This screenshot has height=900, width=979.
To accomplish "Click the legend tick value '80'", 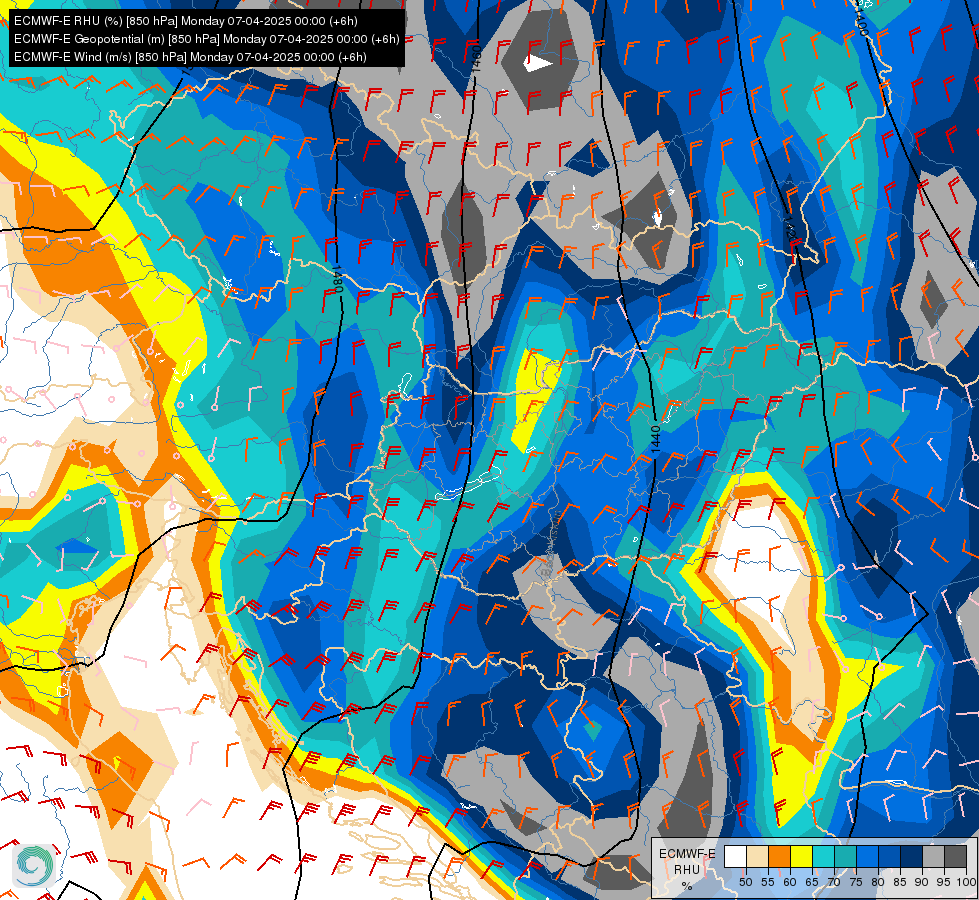I will (878, 882).
